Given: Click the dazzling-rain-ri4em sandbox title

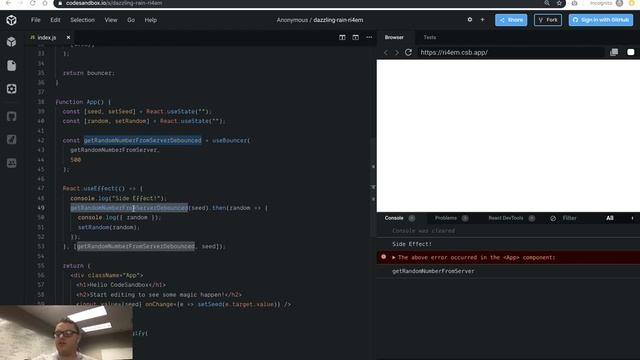Looking at the screenshot, I should click(x=338, y=20).
